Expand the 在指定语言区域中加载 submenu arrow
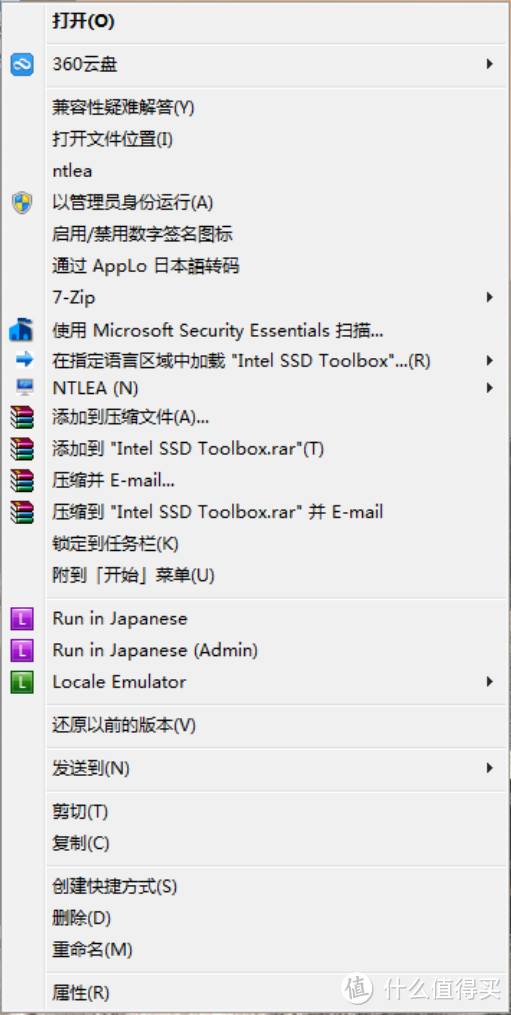This screenshot has height=1015, width=511. [x=490, y=361]
